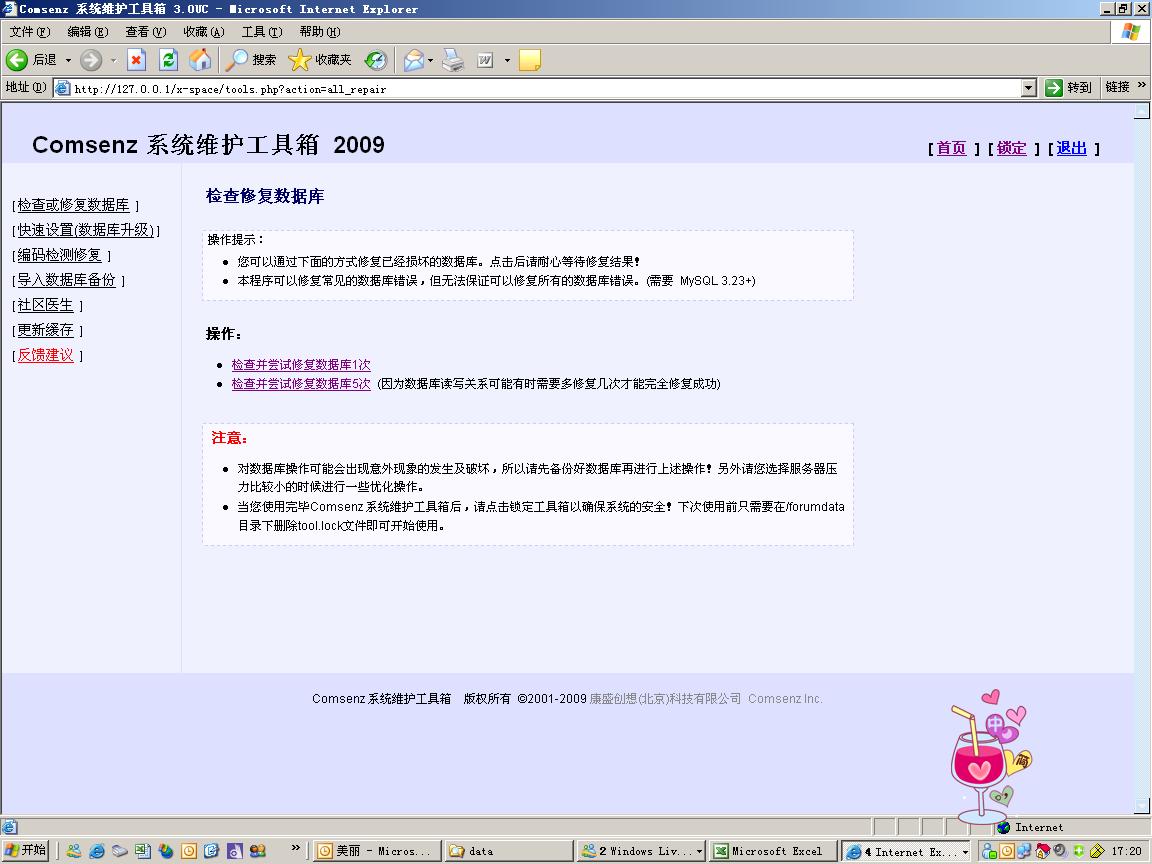Open the 编辑(E) menu
Image resolution: width=1152 pixels, height=864 pixels.
pyautogui.click(x=87, y=32)
